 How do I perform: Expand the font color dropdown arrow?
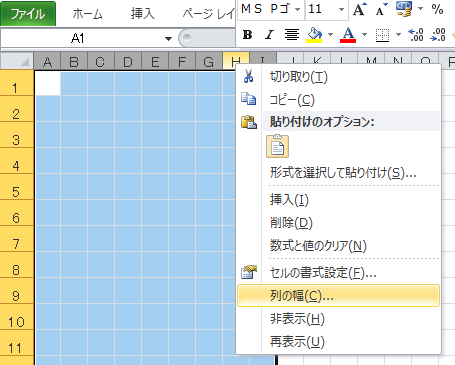(364, 35)
